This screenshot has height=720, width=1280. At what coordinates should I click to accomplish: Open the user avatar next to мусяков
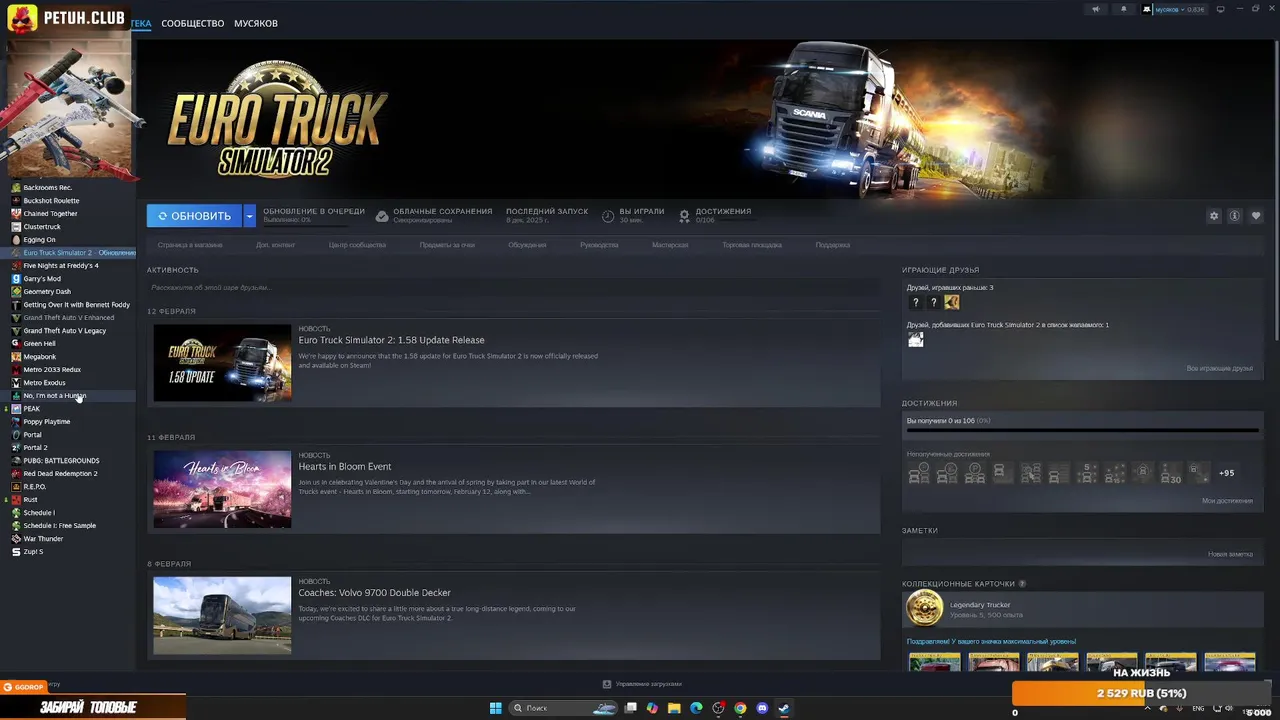pos(1147,9)
